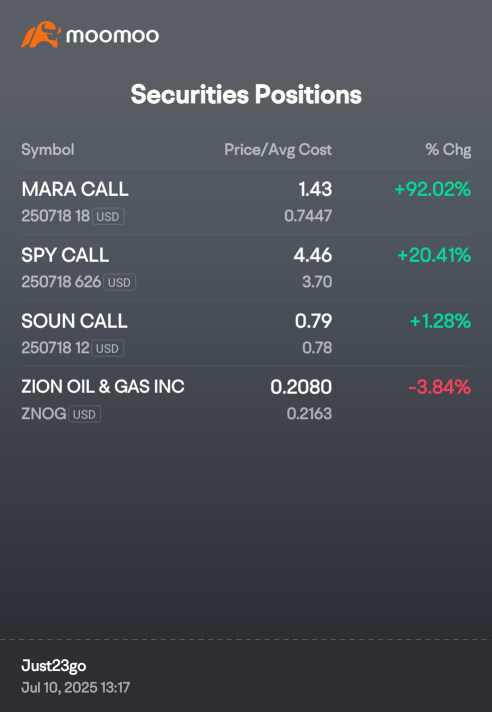Open the SOUN CALL position

pyautogui.click(x=246, y=333)
